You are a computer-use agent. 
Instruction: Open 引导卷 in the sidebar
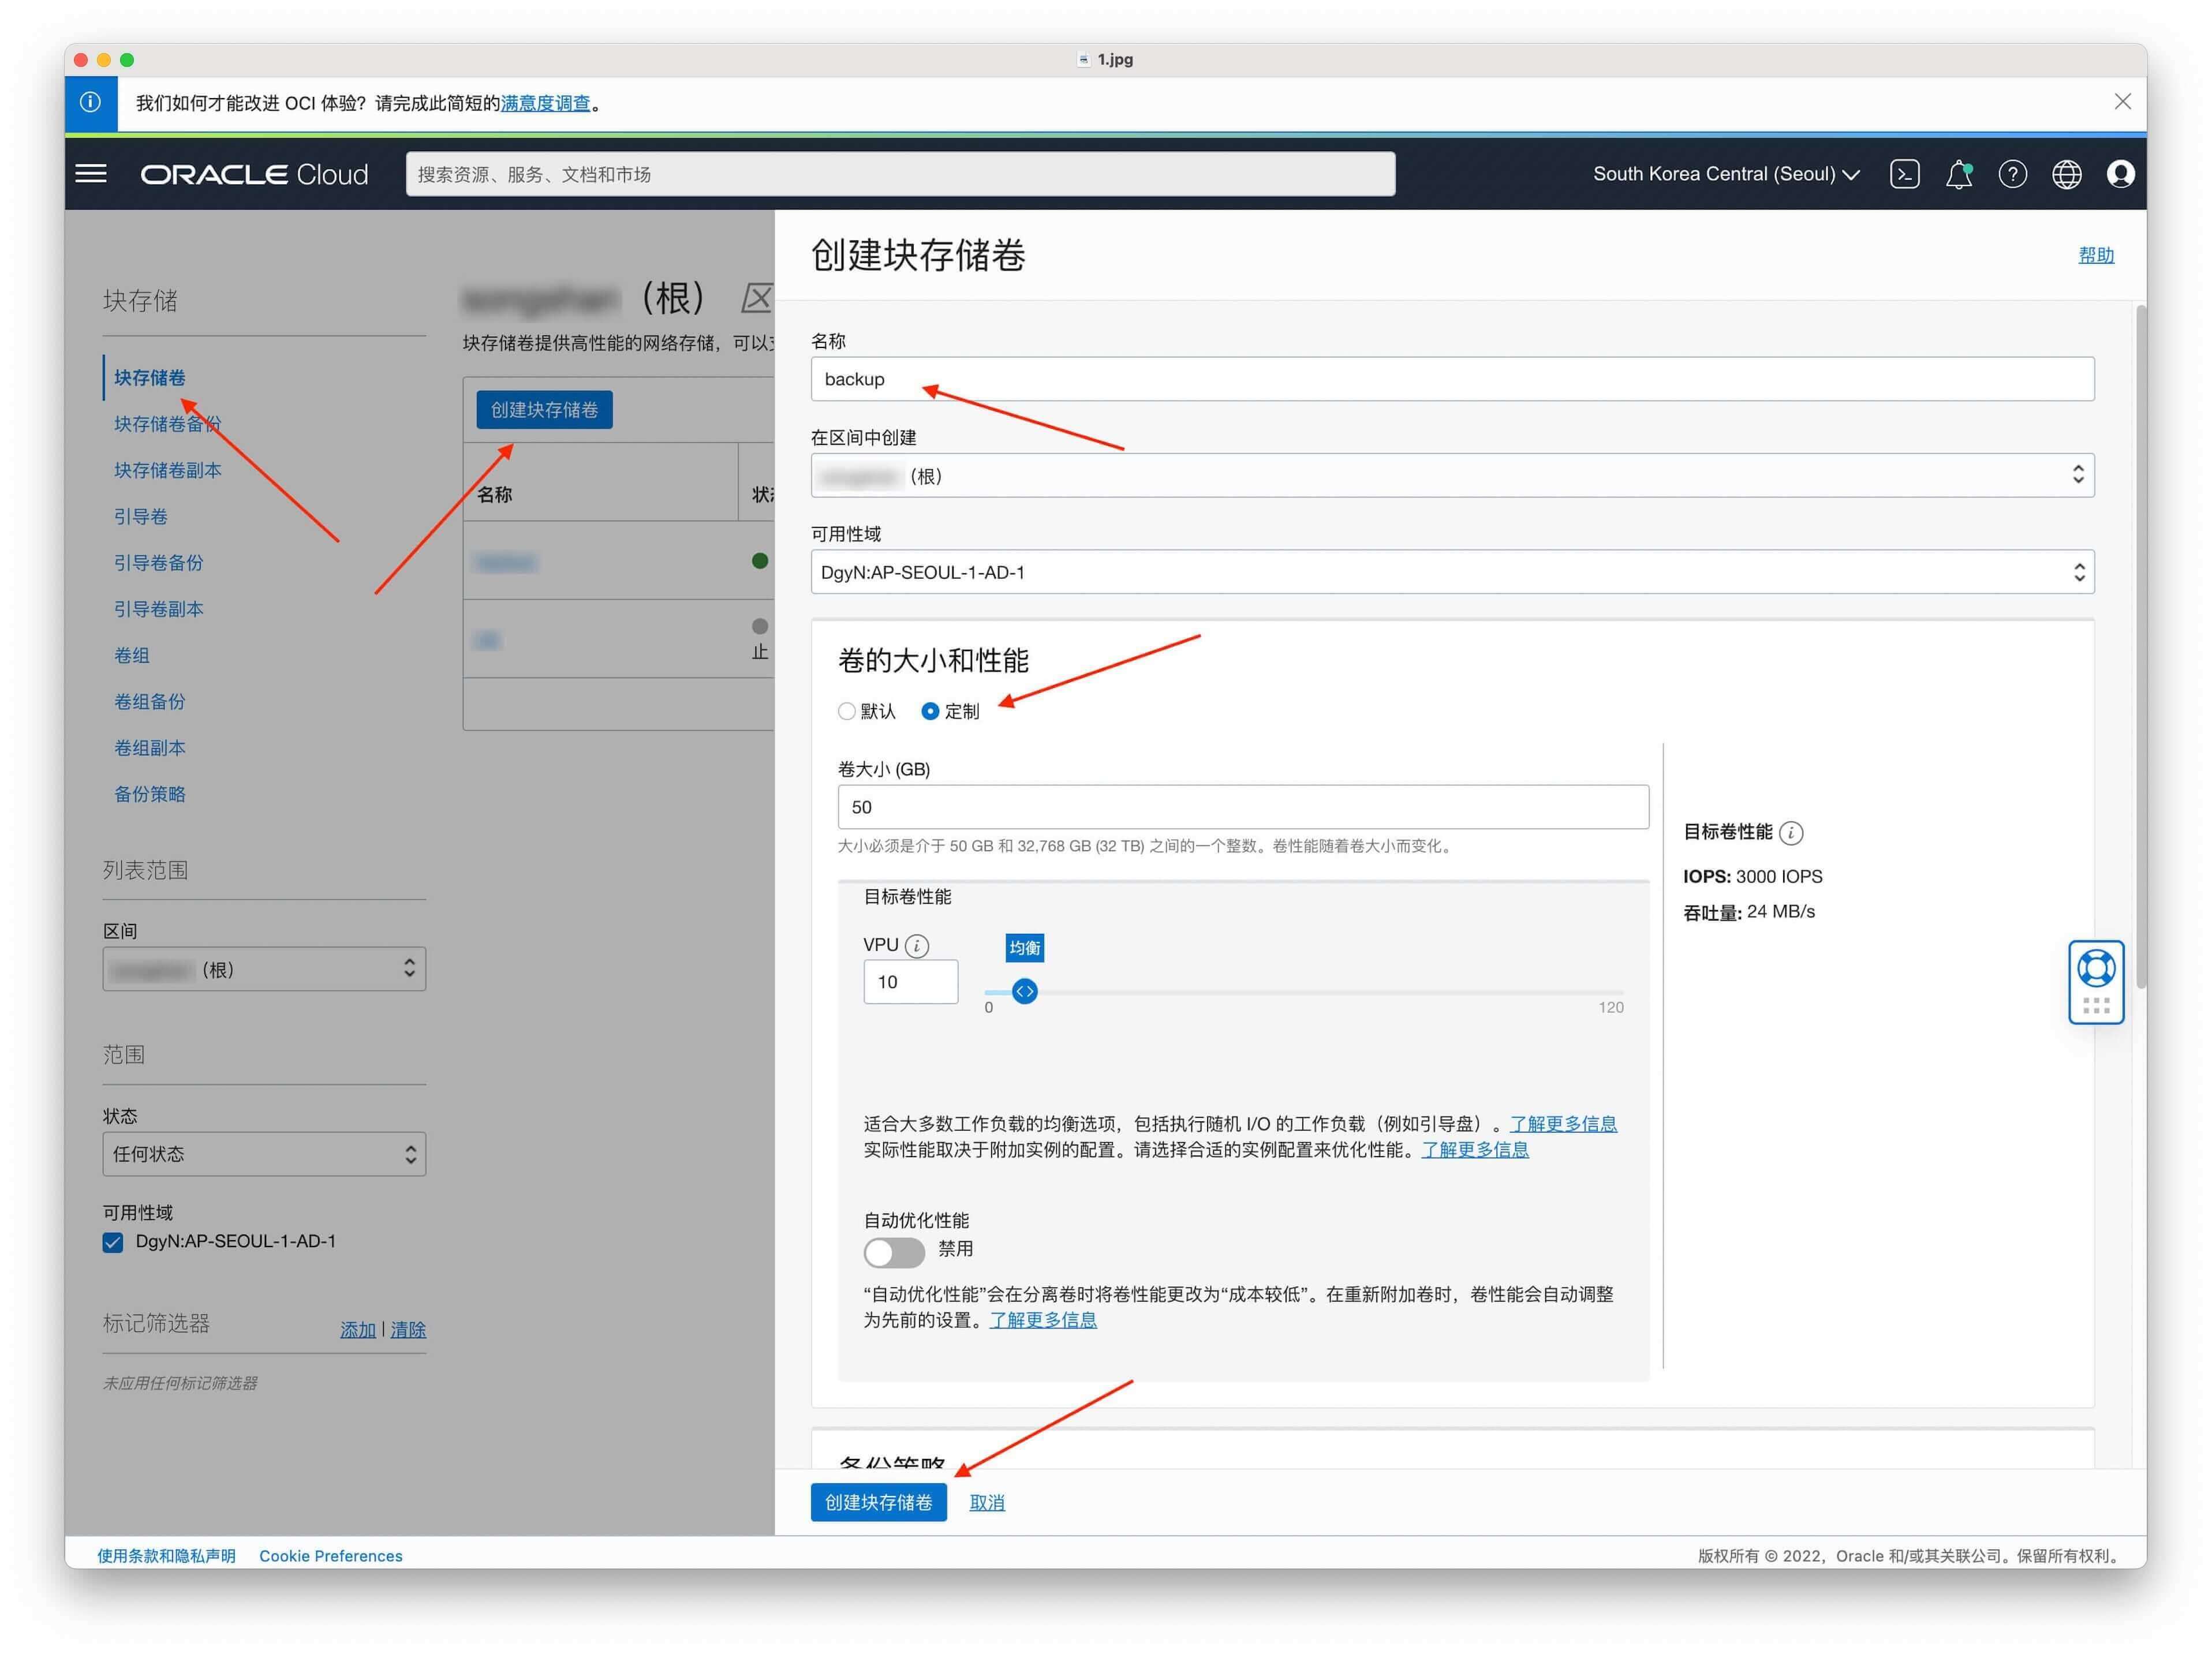coord(141,516)
